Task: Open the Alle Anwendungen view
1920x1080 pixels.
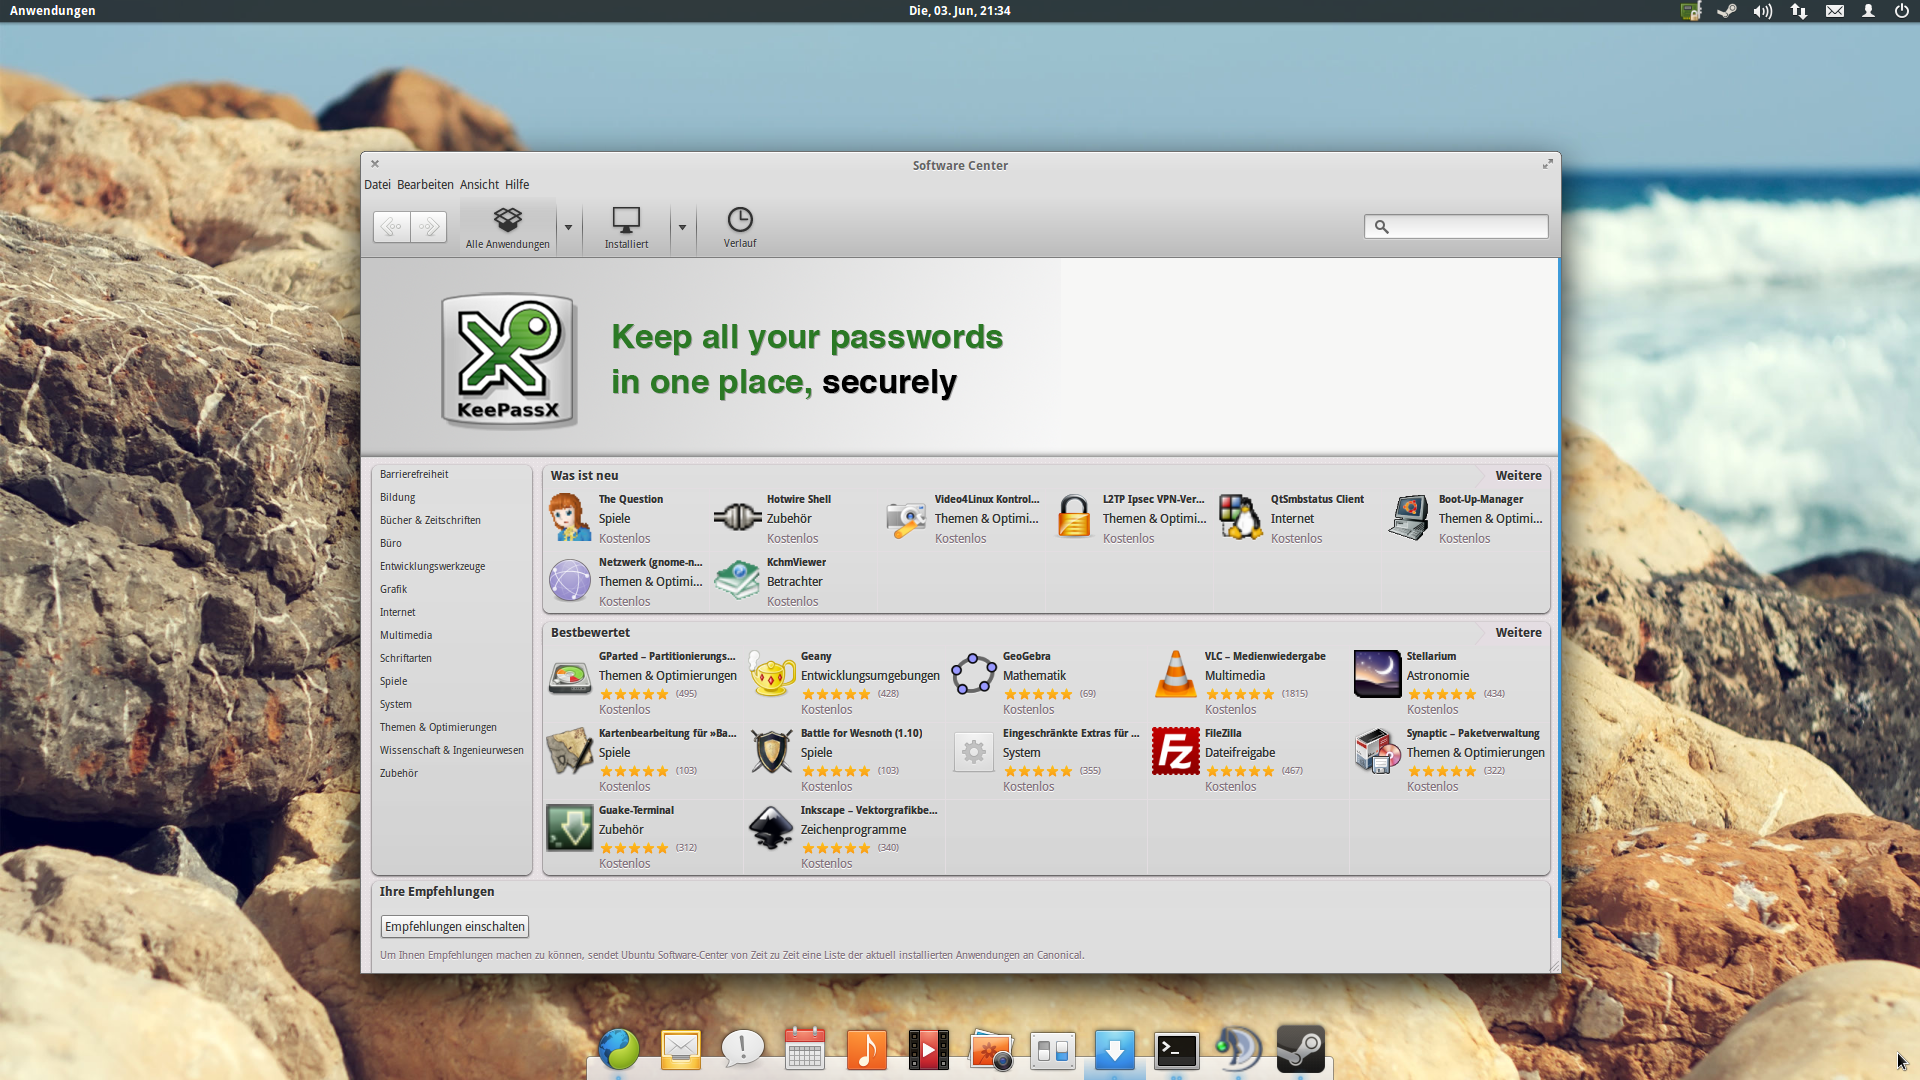Action: (x=508, y=228)
